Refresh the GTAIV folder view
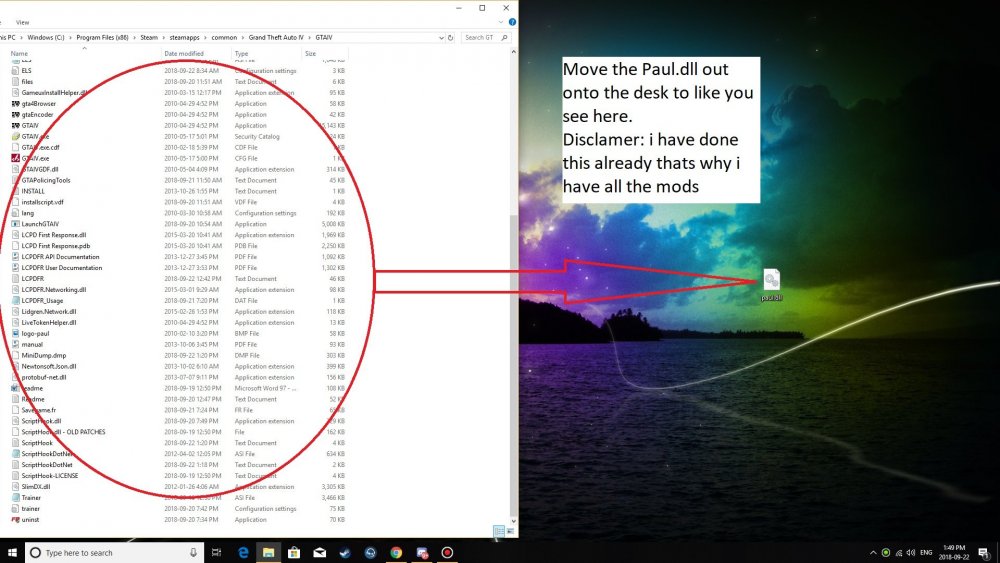This screenshot has height=563, width=1000. 450,38
